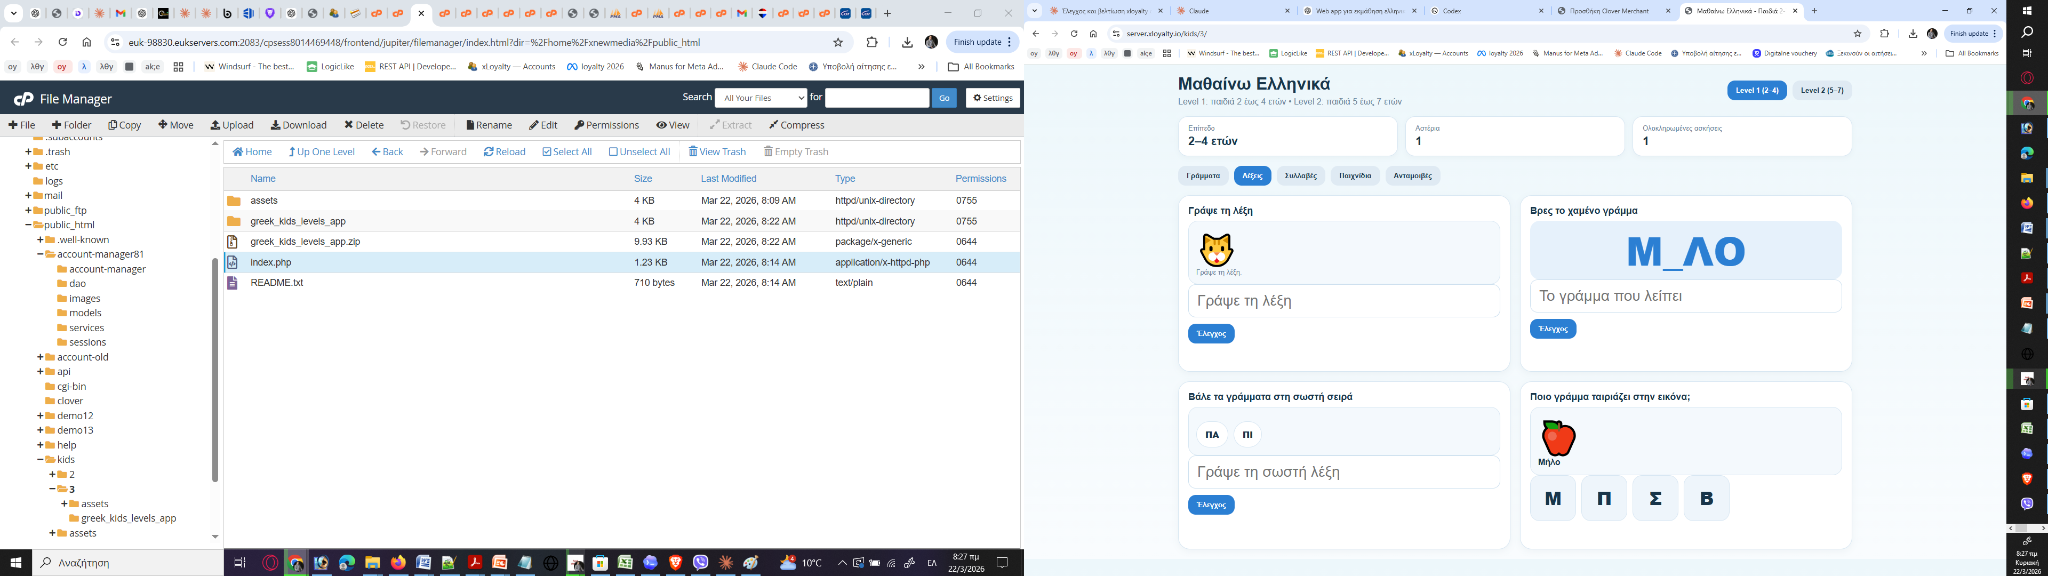
Task: Click View Trash
Action: tap(717, 152)
